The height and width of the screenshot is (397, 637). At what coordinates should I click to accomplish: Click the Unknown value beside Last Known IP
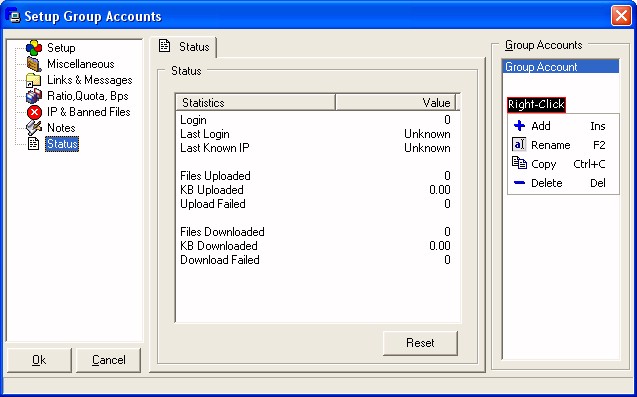427,148
